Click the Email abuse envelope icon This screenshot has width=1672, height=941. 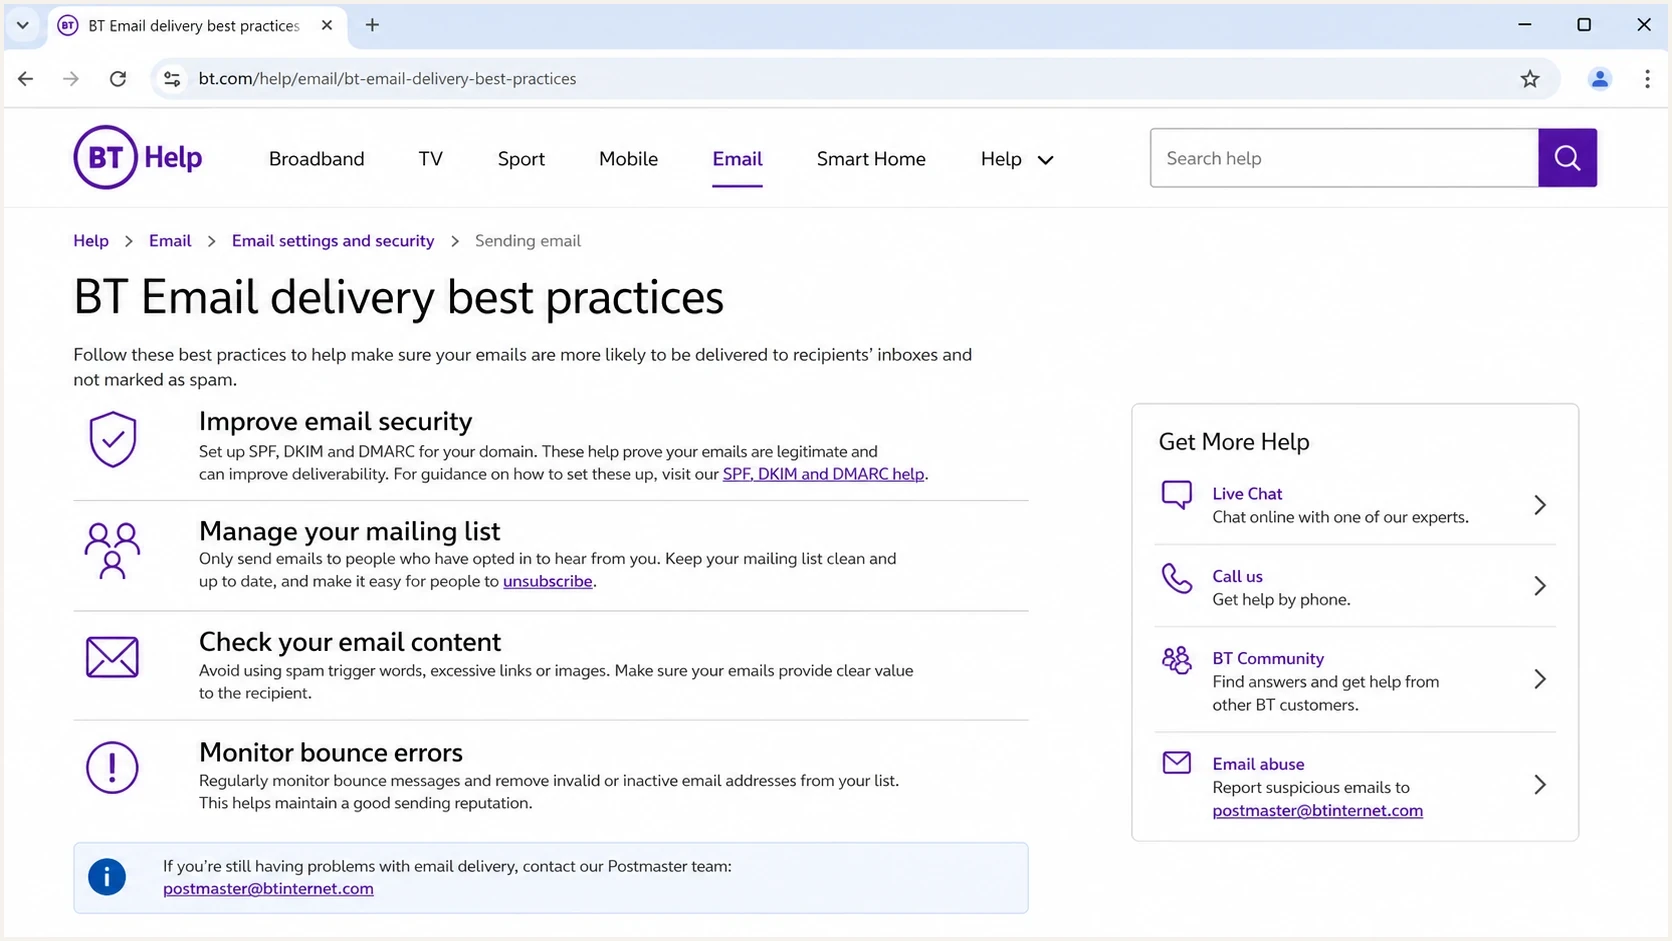coord(1177,763)
